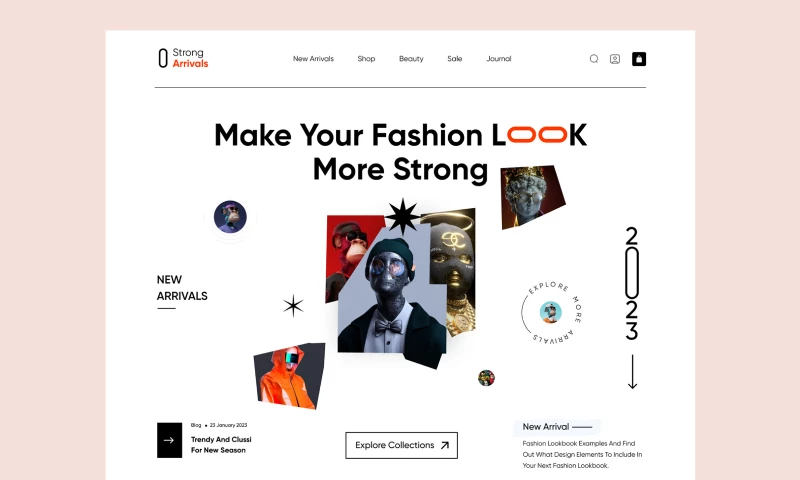This screenshot has height=480, width=800.
Task: Click the downward arrow below 2023
Action: pyautogui.click(x=632, y=372)
